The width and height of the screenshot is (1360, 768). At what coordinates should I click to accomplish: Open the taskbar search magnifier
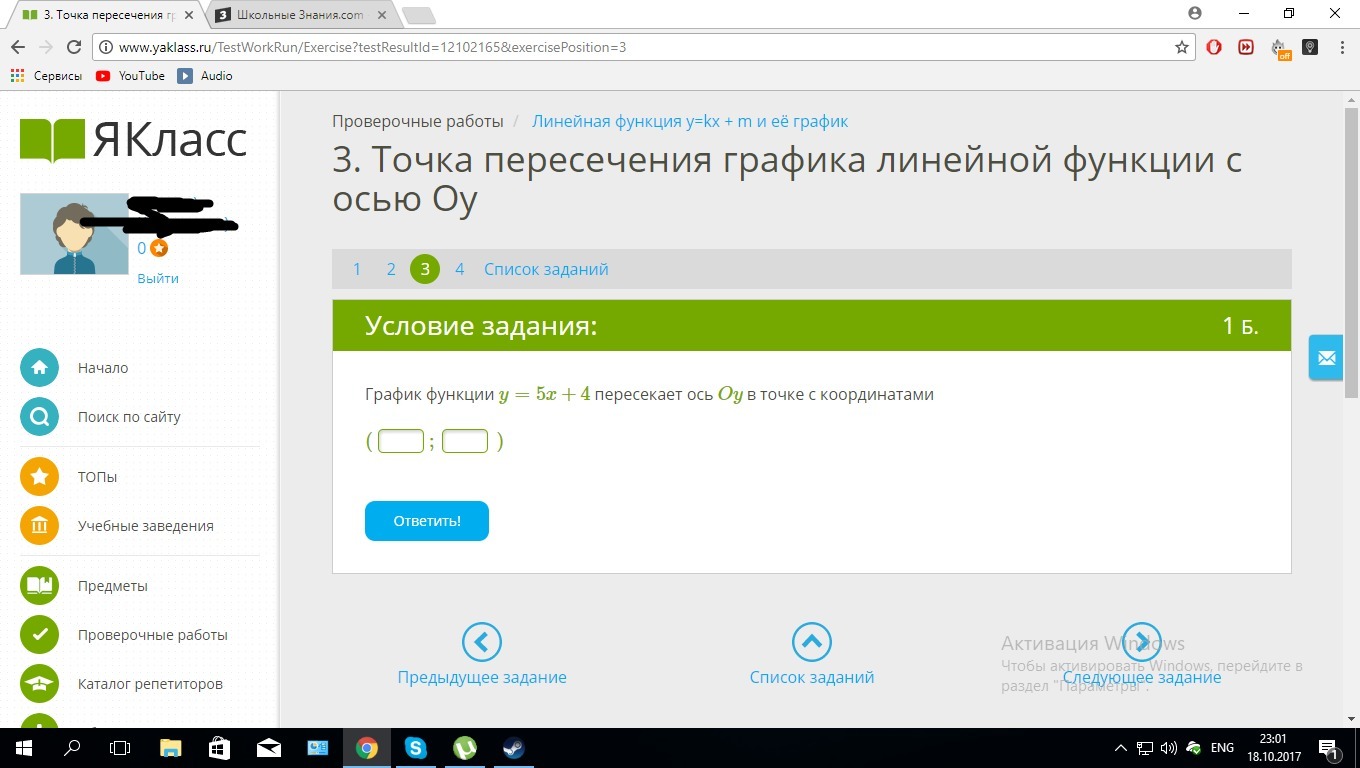72,748
